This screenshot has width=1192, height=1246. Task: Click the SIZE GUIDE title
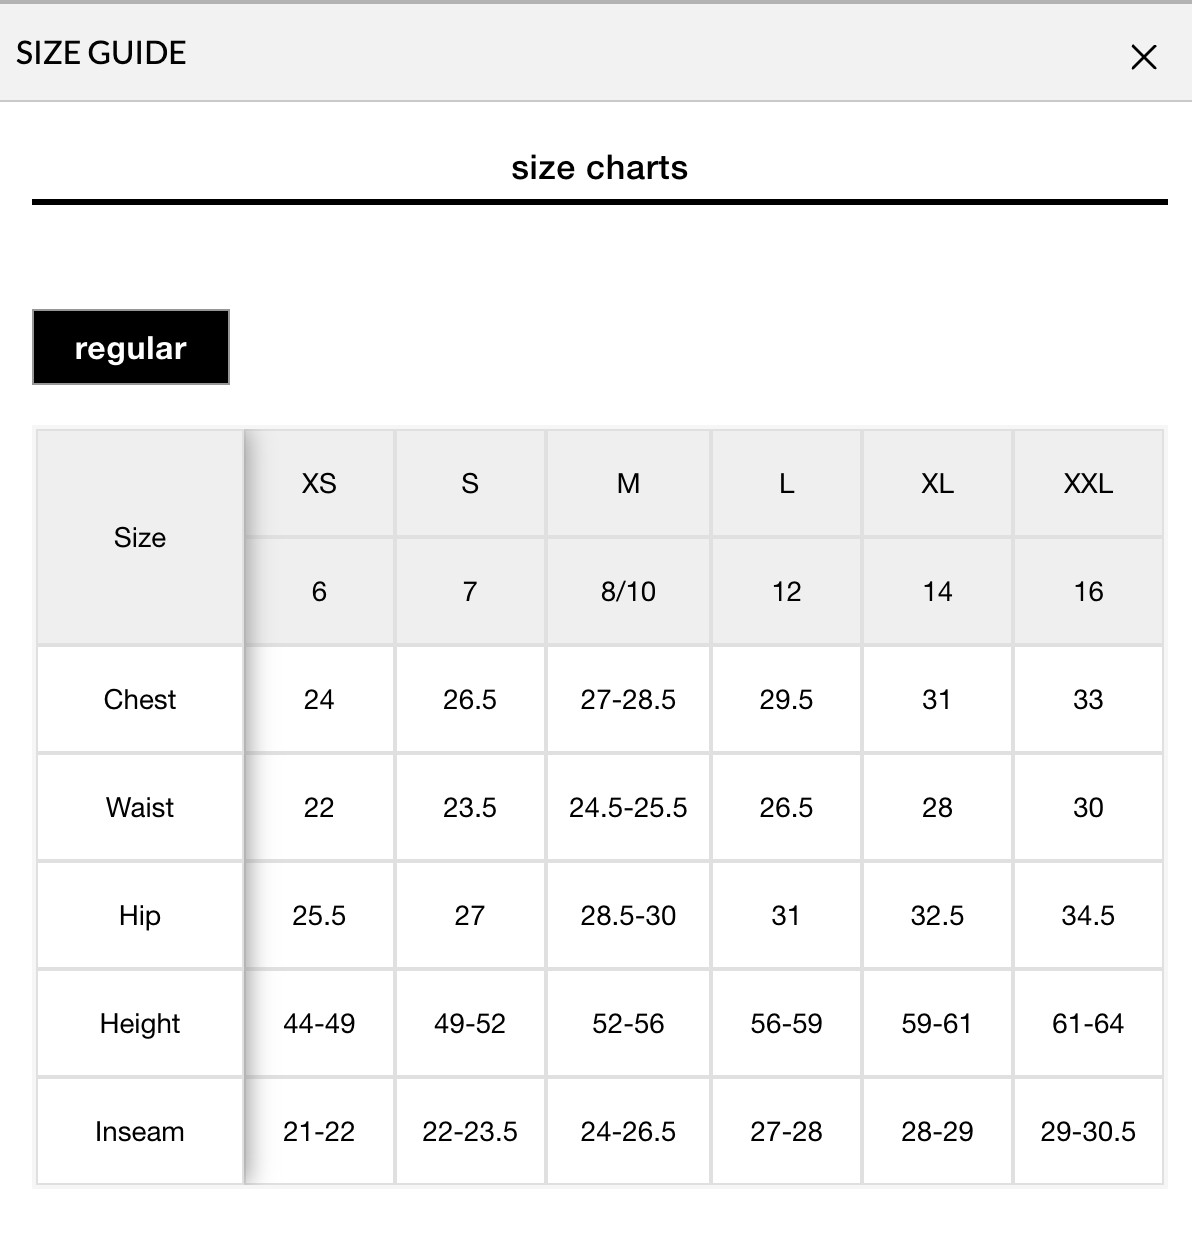click(x=101, y=53)
